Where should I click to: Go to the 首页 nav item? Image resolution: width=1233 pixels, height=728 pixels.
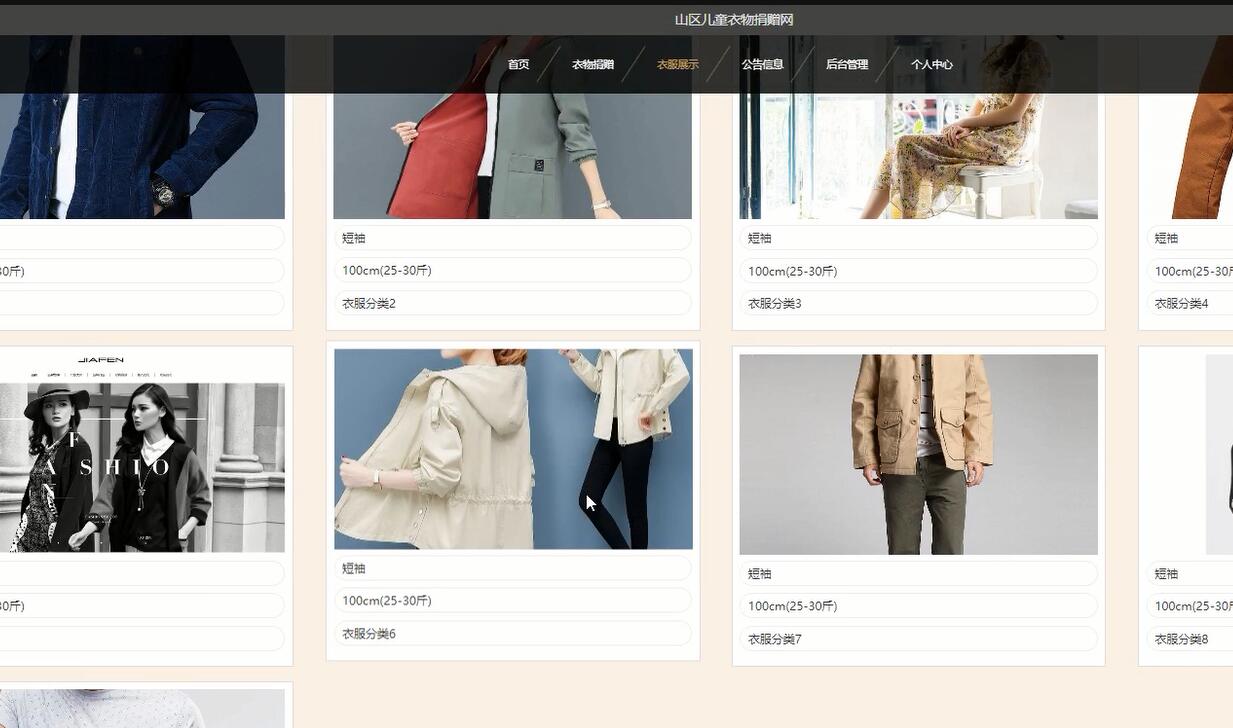point(518,64)
